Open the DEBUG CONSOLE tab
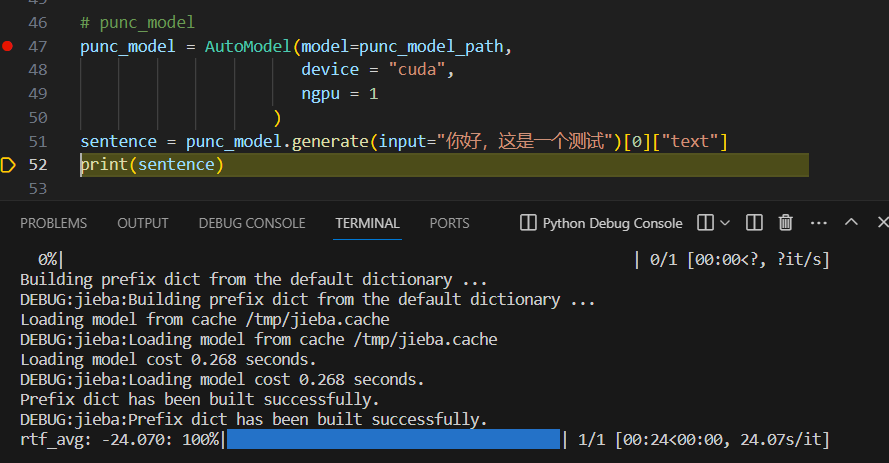The width and height of the screenshot is (889, 463). [x=252, y=223]
